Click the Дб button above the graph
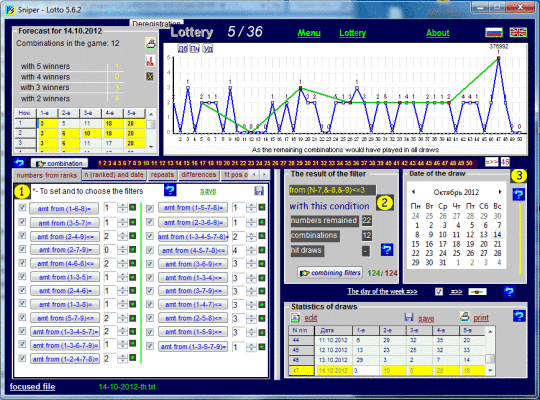This screenshot has width=540, height=400. click(x=183, y=49)
